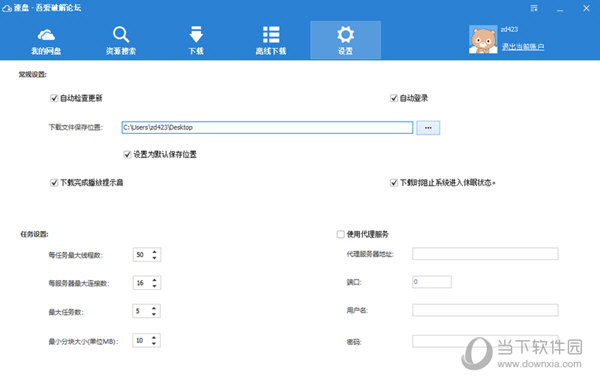Click the app cloud logo in title bar
The image size is (600, 386).
coord(7,8)
